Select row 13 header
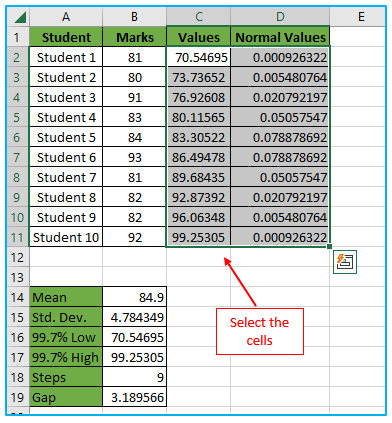Viewport: 392px width, 423px height. click(18, 277)
